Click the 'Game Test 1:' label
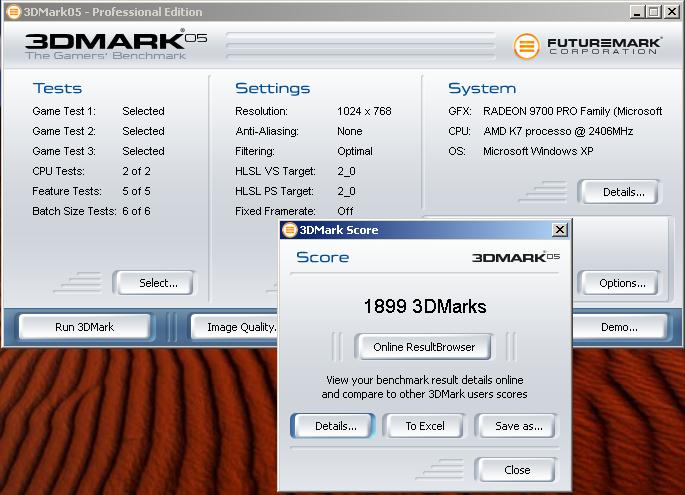This screenshot has height=495, width=685. (x=64, y=111)
